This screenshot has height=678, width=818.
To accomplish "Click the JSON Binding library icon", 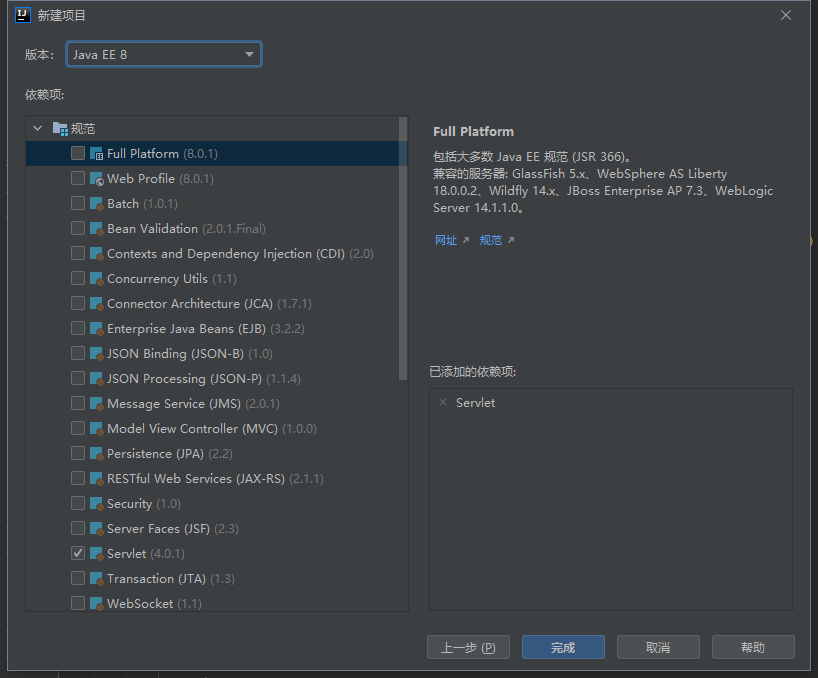I will pyautogui.click(x=96, y=354).
